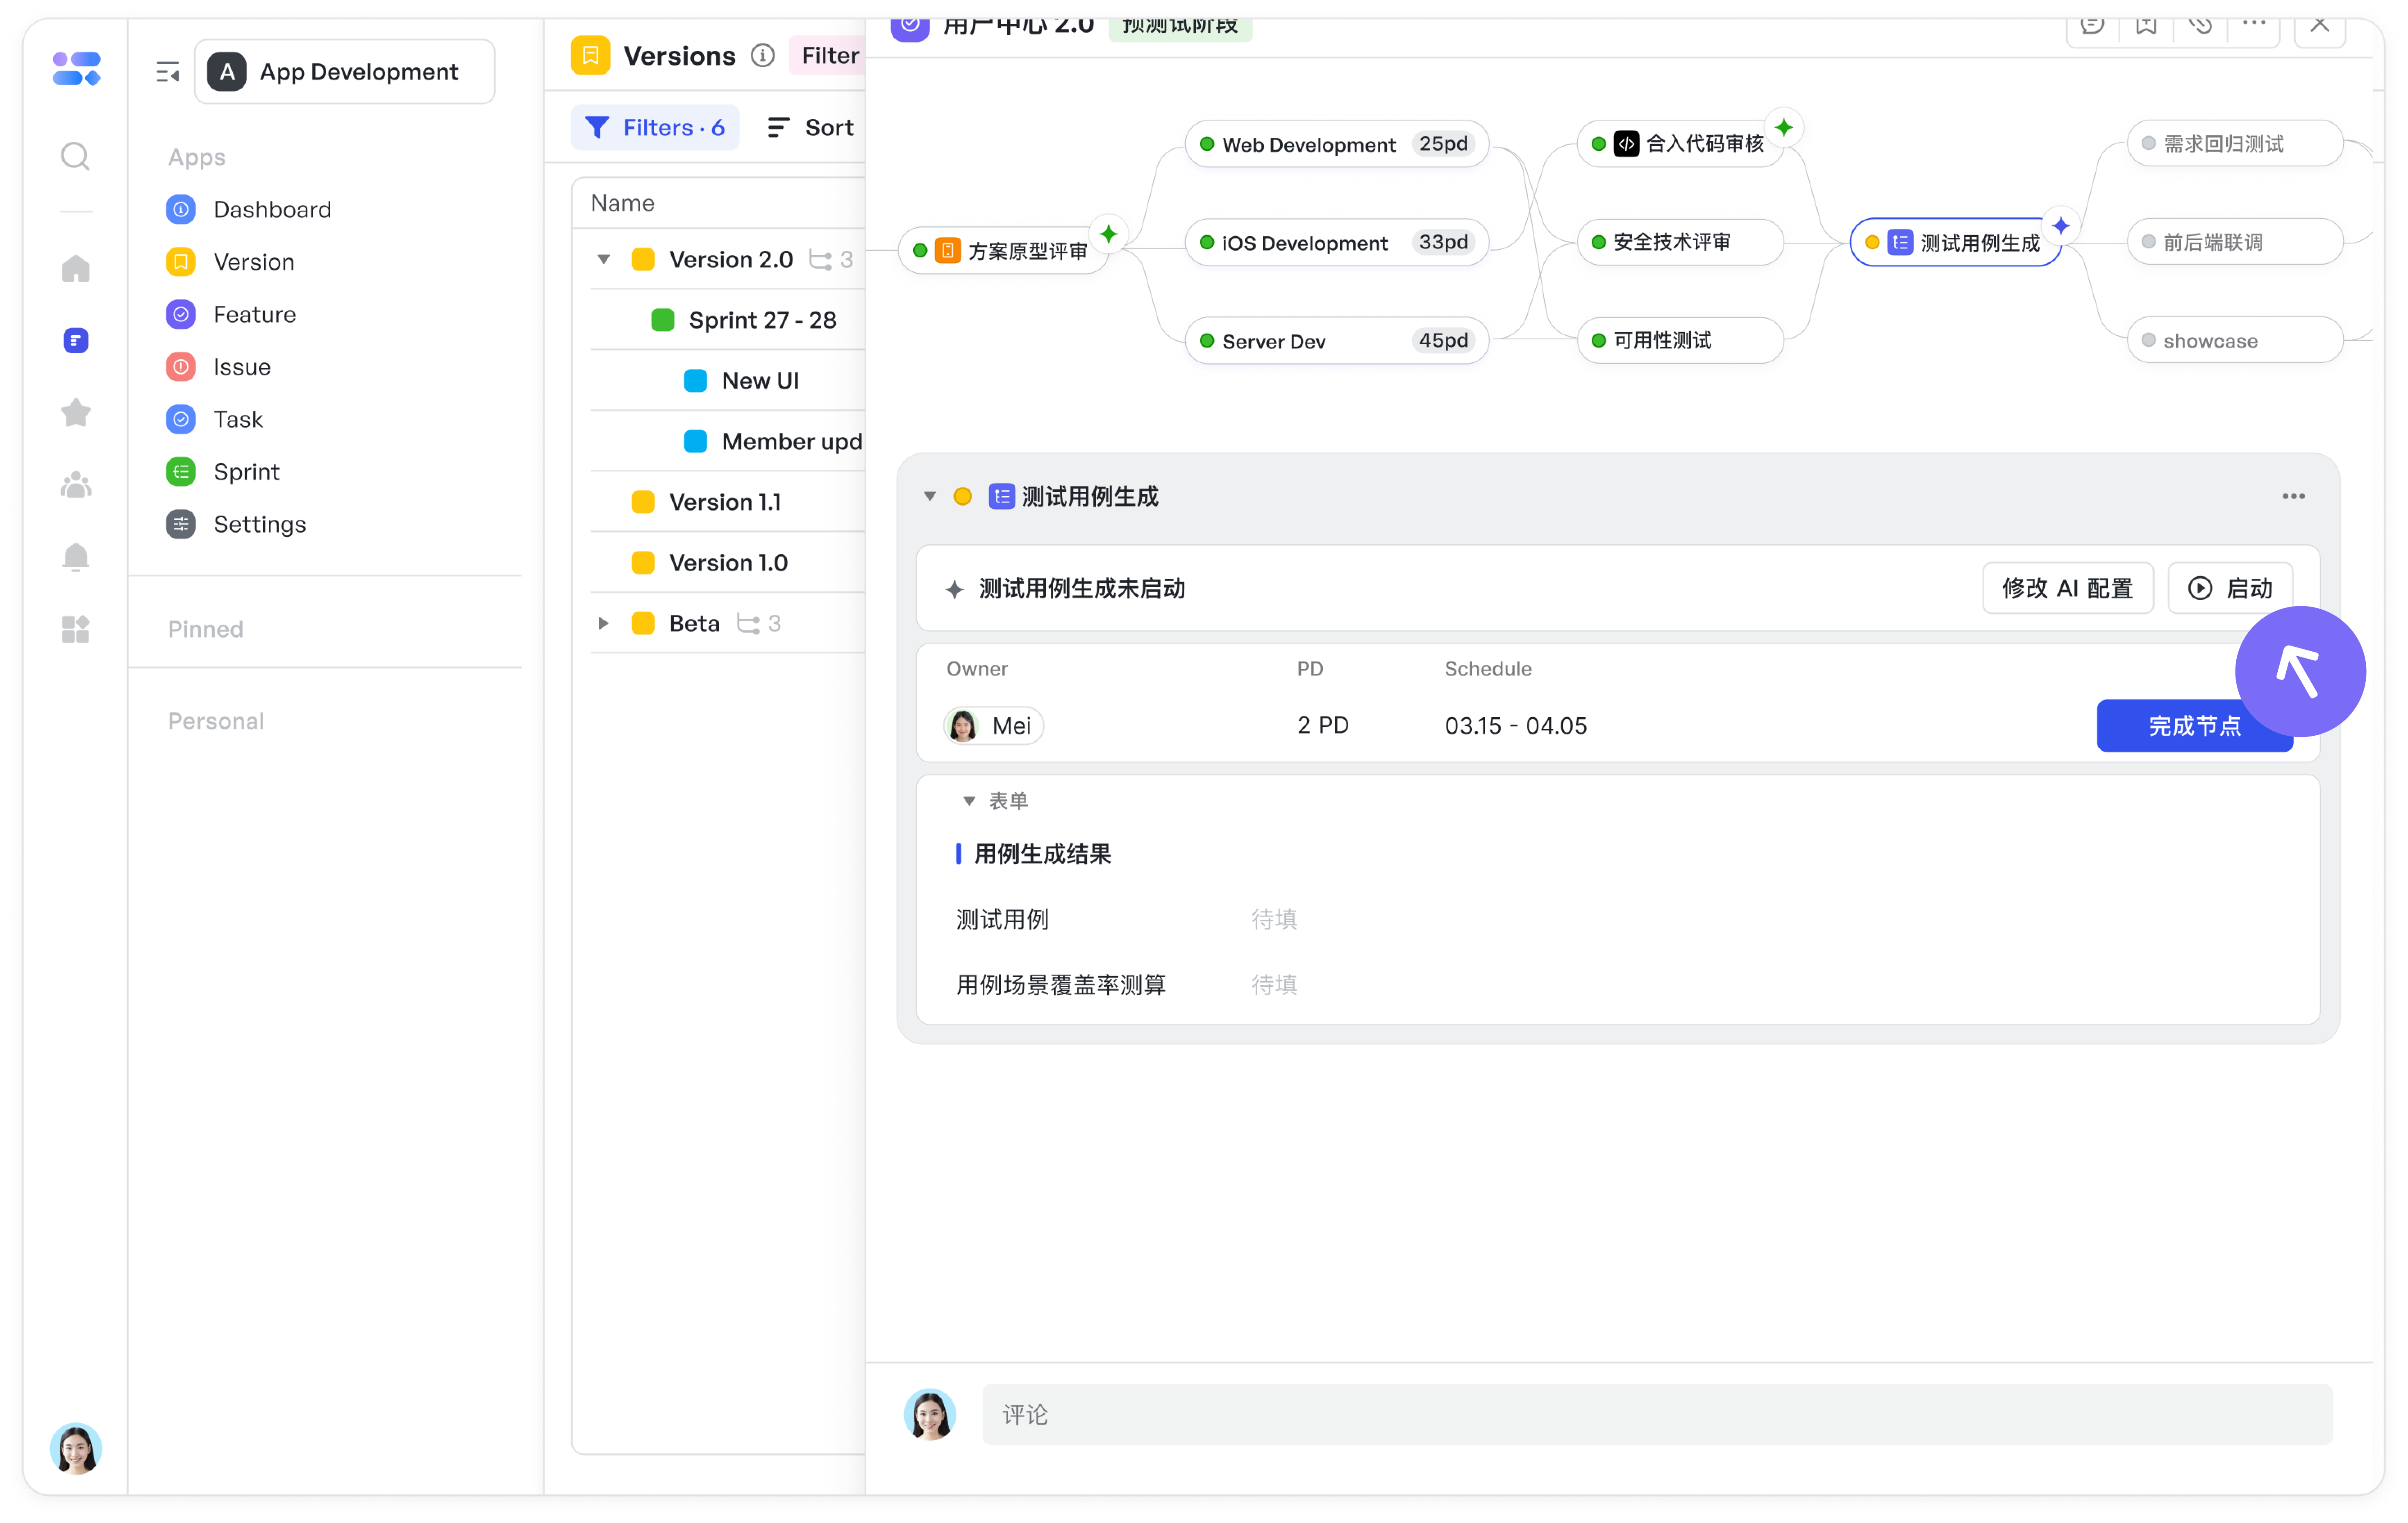Screen dimensions: 2408x1523
Task: Select the 安全技术评审 workflow node
Action: tap(1680, 242)
